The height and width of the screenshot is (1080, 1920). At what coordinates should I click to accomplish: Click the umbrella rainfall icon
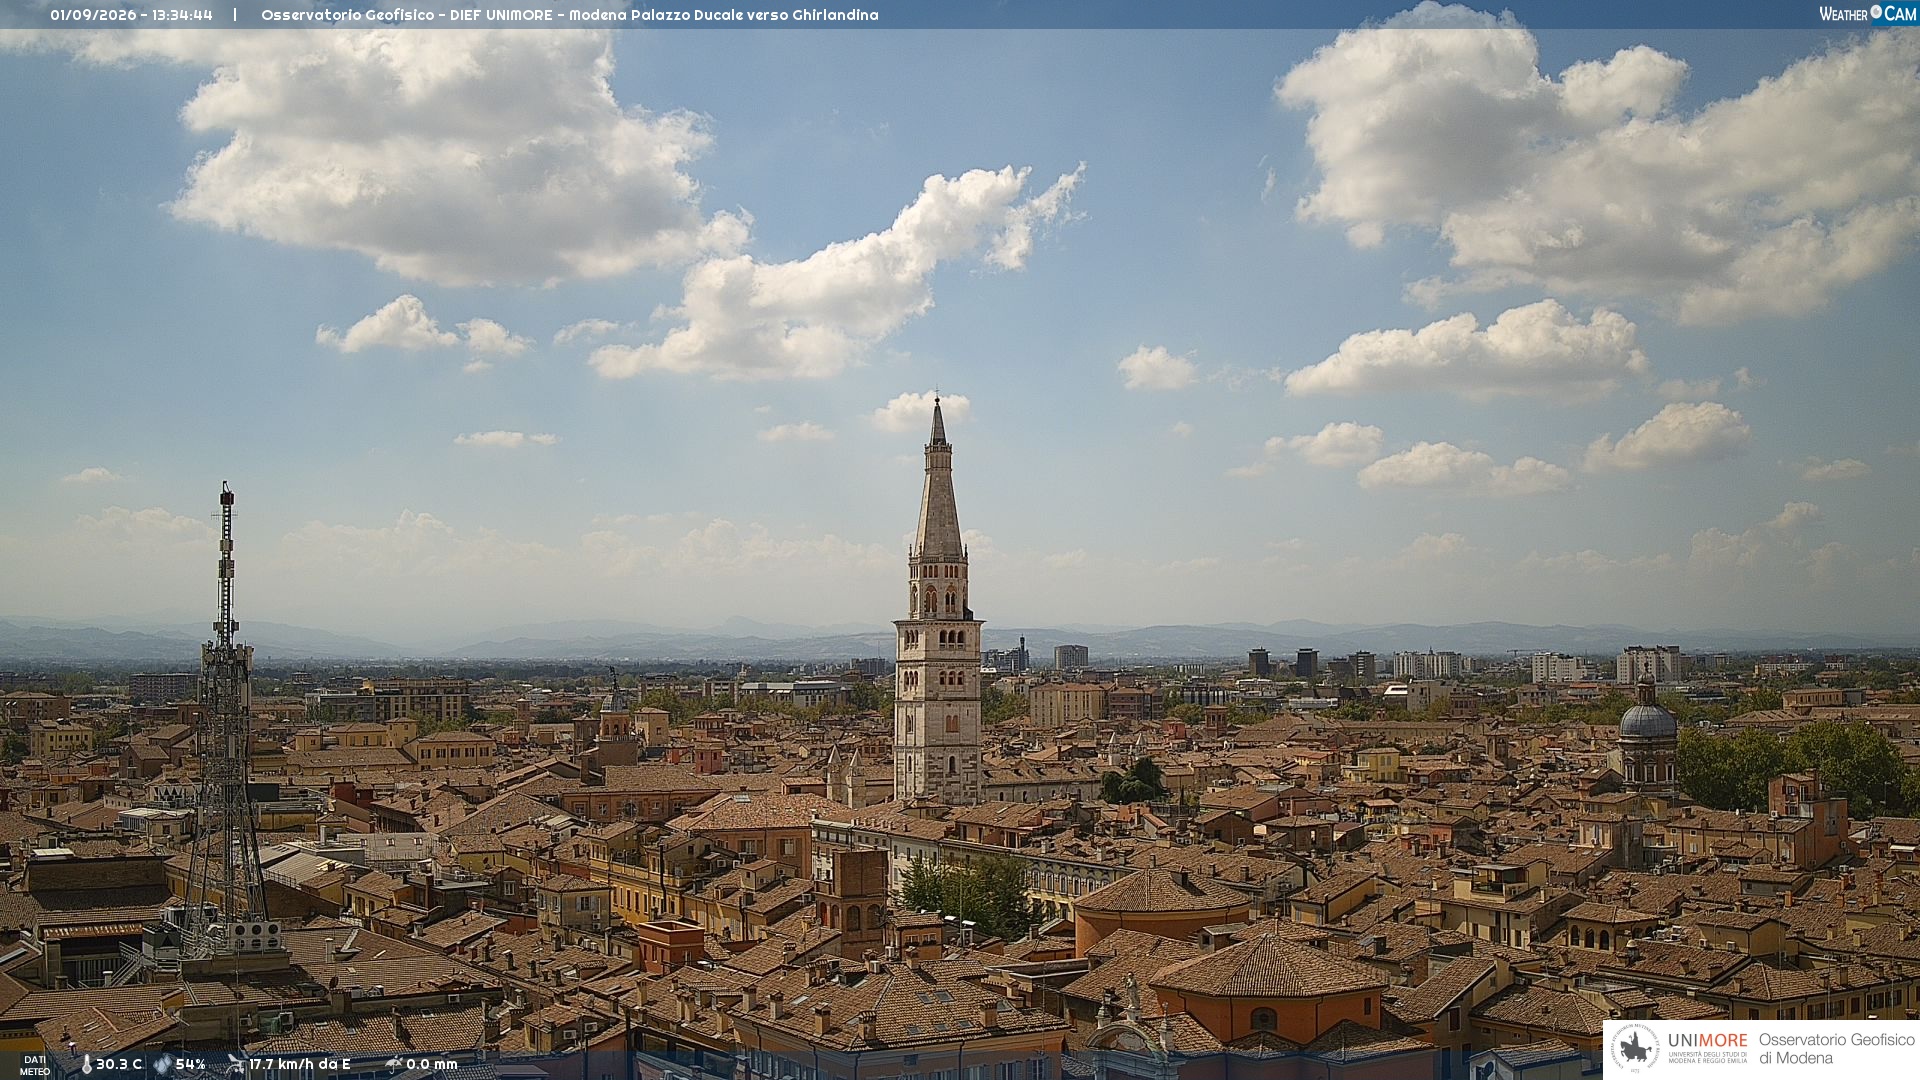[x=393, y=1064]
